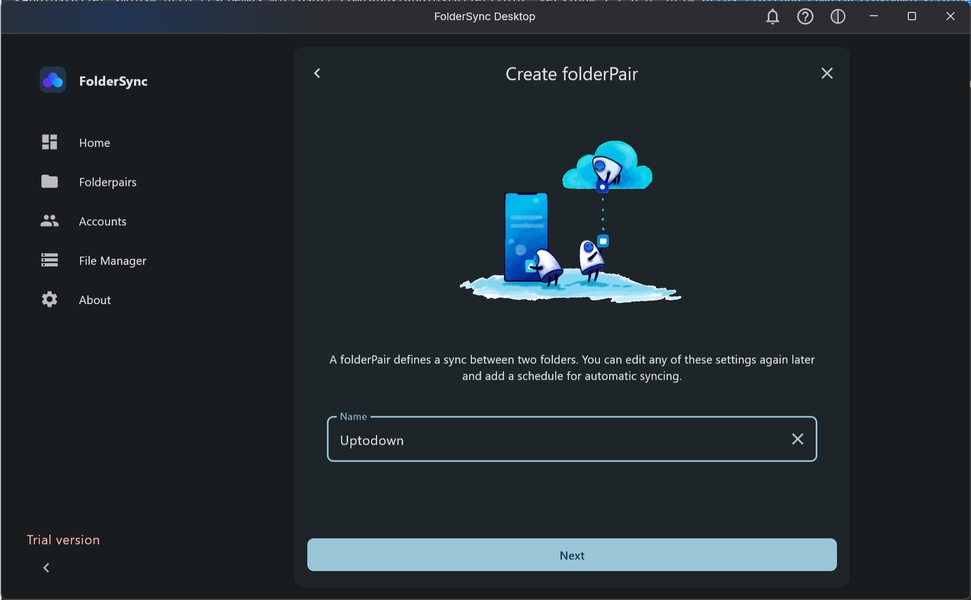Open File Manager from the sidebar
The image size is (971, 600).
pyautogui.click(x=112, y=261)
